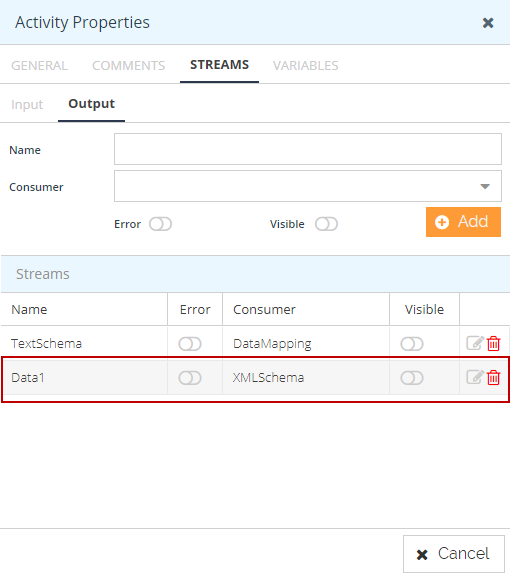Image resolution: width=510 pixels, height=577 pixels.
Task: Select the Data1 row name cell
Action: pyautogui.click(x=84, y=378)
